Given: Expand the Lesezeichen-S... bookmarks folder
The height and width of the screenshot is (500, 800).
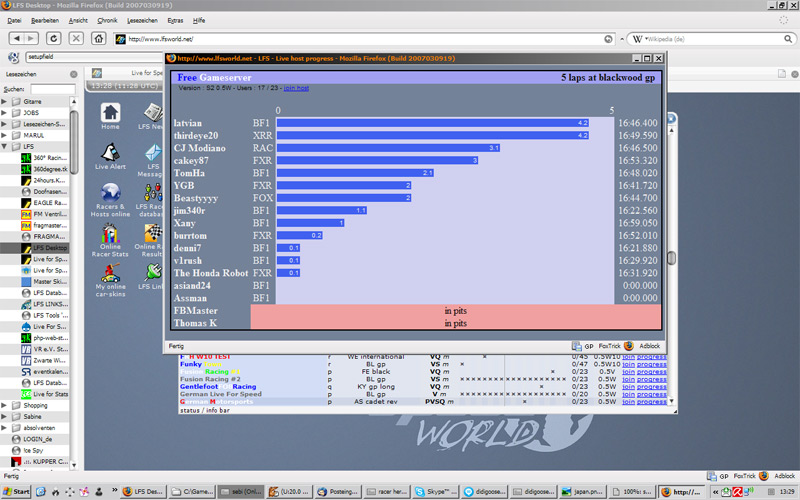Looking at the screenshot, I should click(5, 124).
